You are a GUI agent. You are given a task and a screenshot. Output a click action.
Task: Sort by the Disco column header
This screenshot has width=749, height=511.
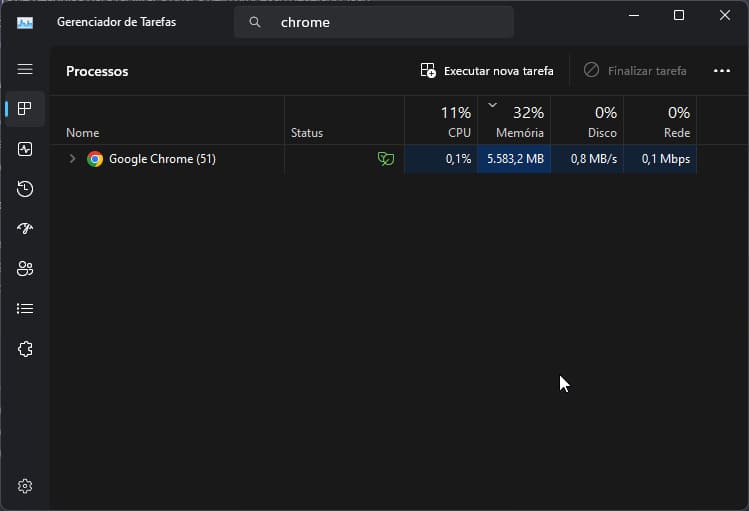point(587,120)
